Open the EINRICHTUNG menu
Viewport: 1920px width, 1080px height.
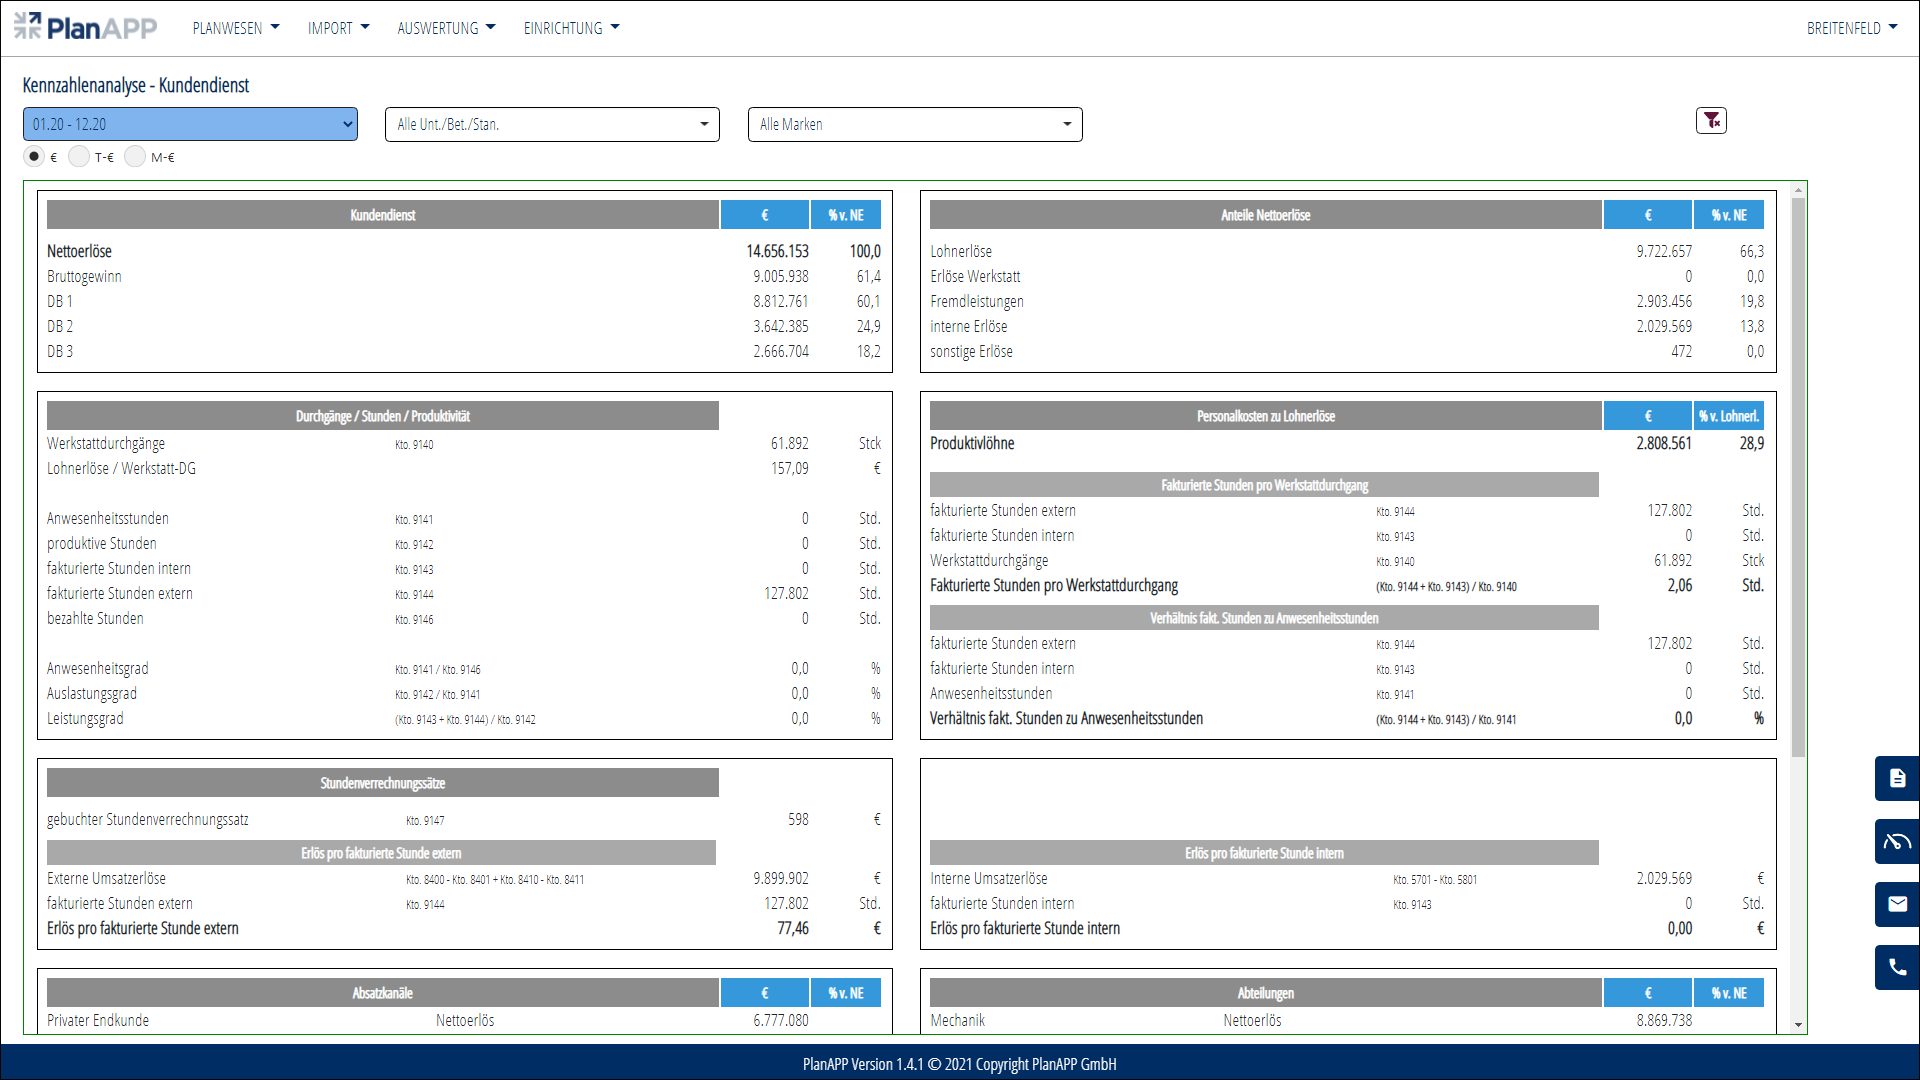pos(571,28)
